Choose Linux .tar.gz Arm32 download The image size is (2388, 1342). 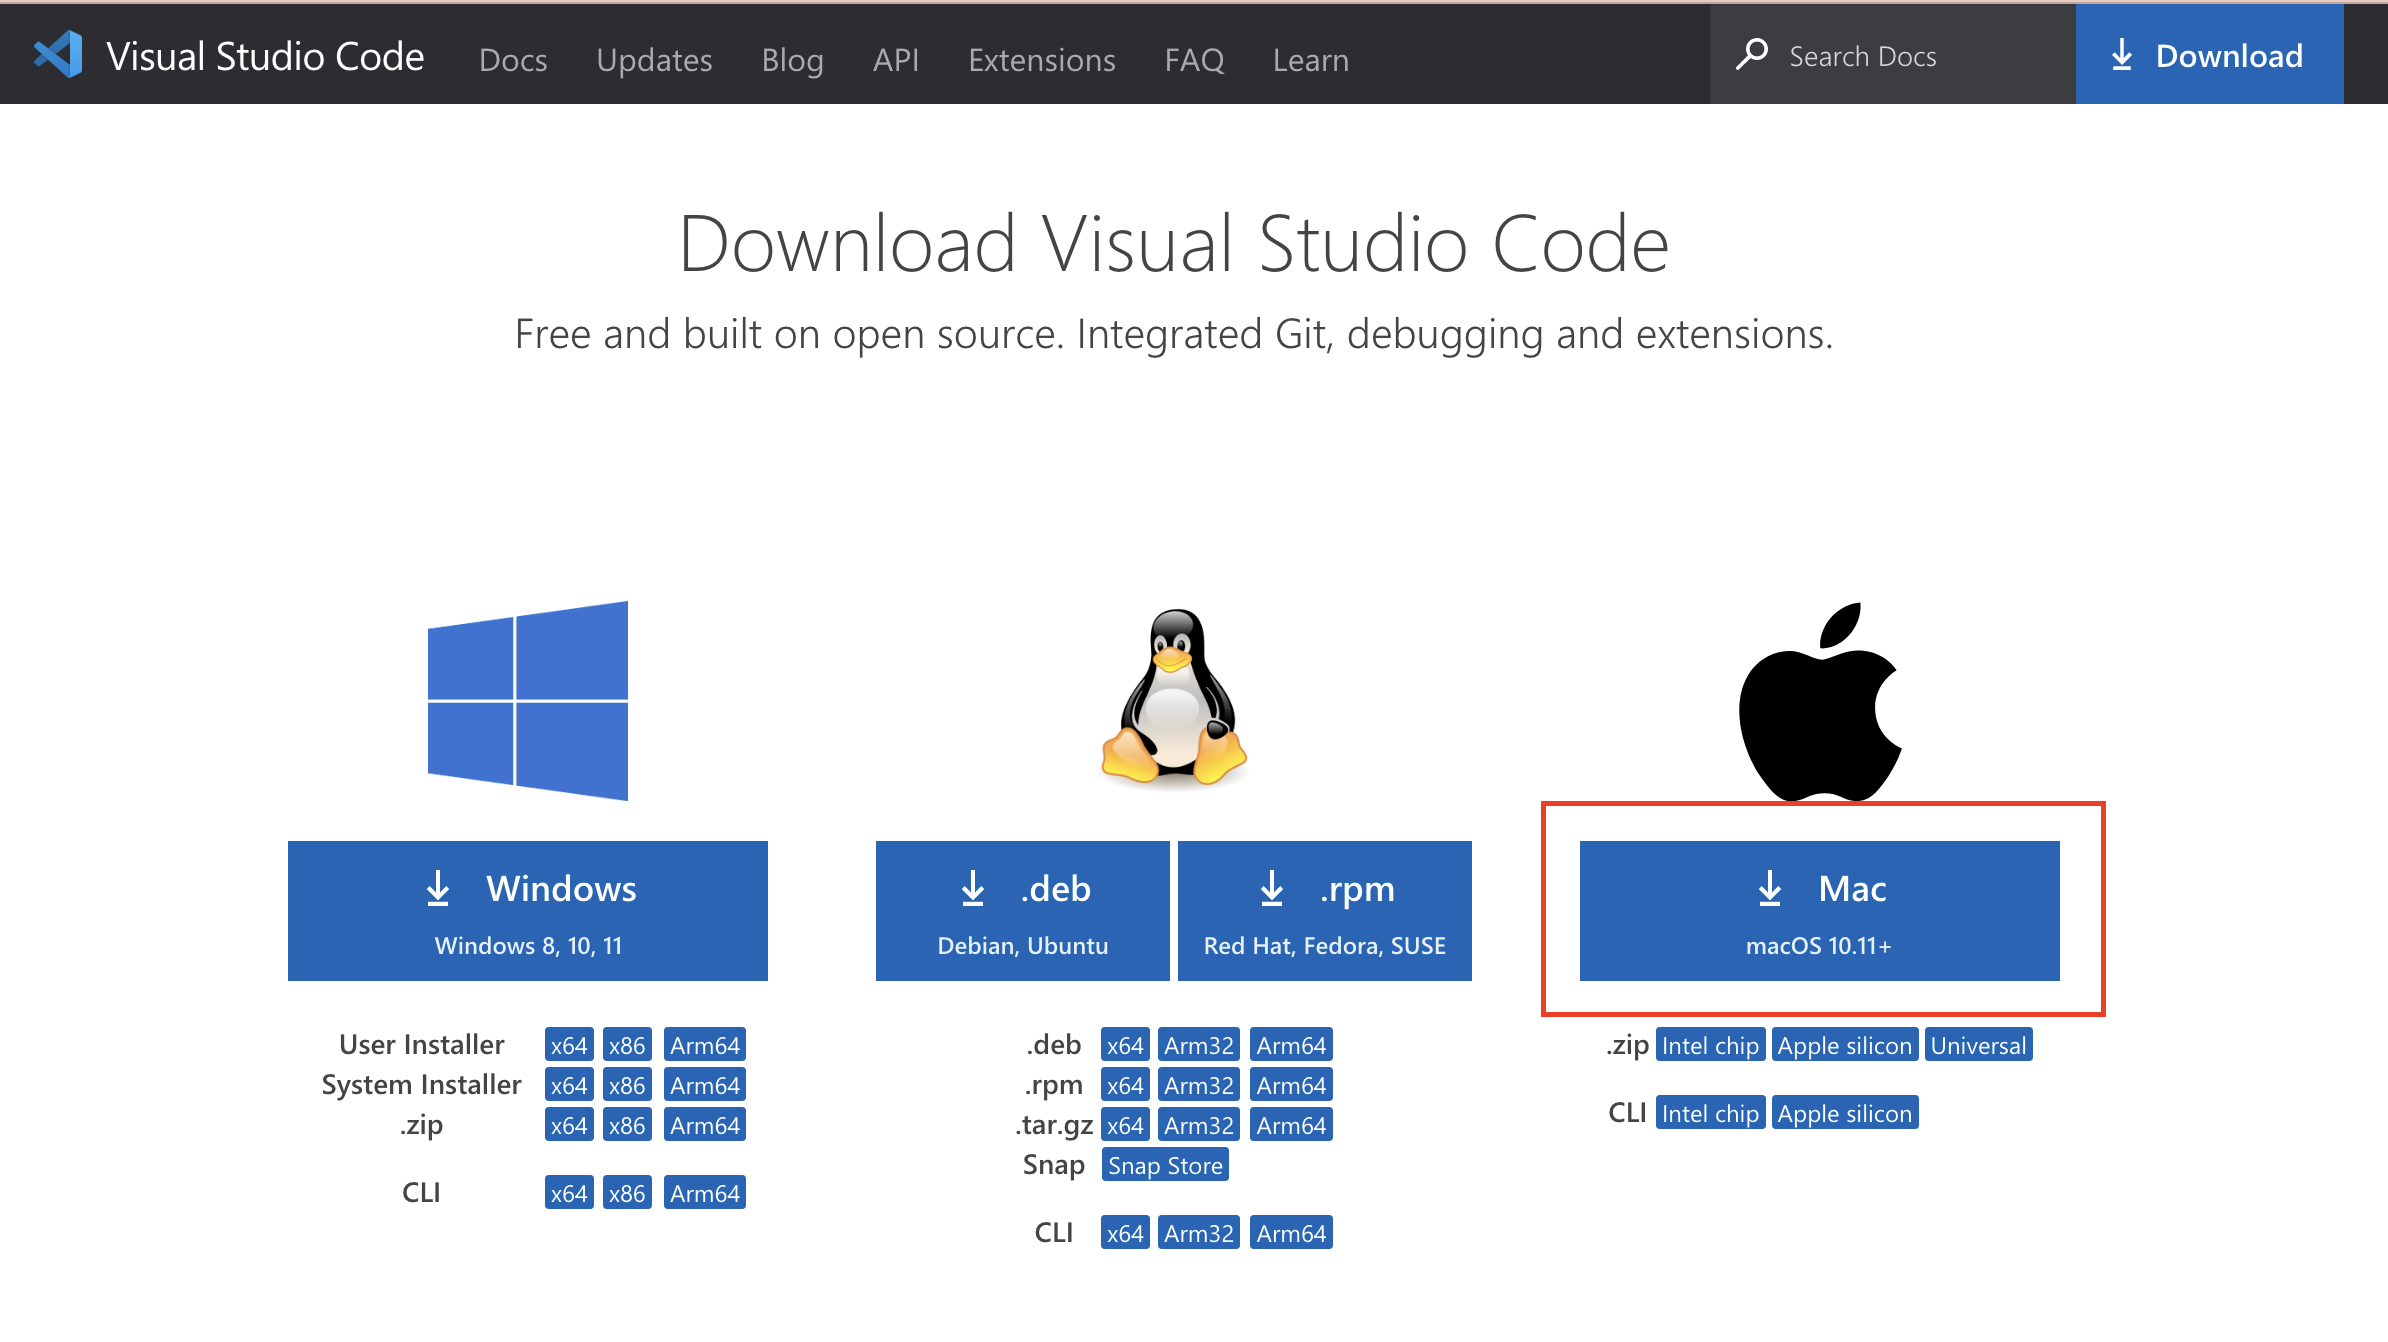[1198, 1125]
